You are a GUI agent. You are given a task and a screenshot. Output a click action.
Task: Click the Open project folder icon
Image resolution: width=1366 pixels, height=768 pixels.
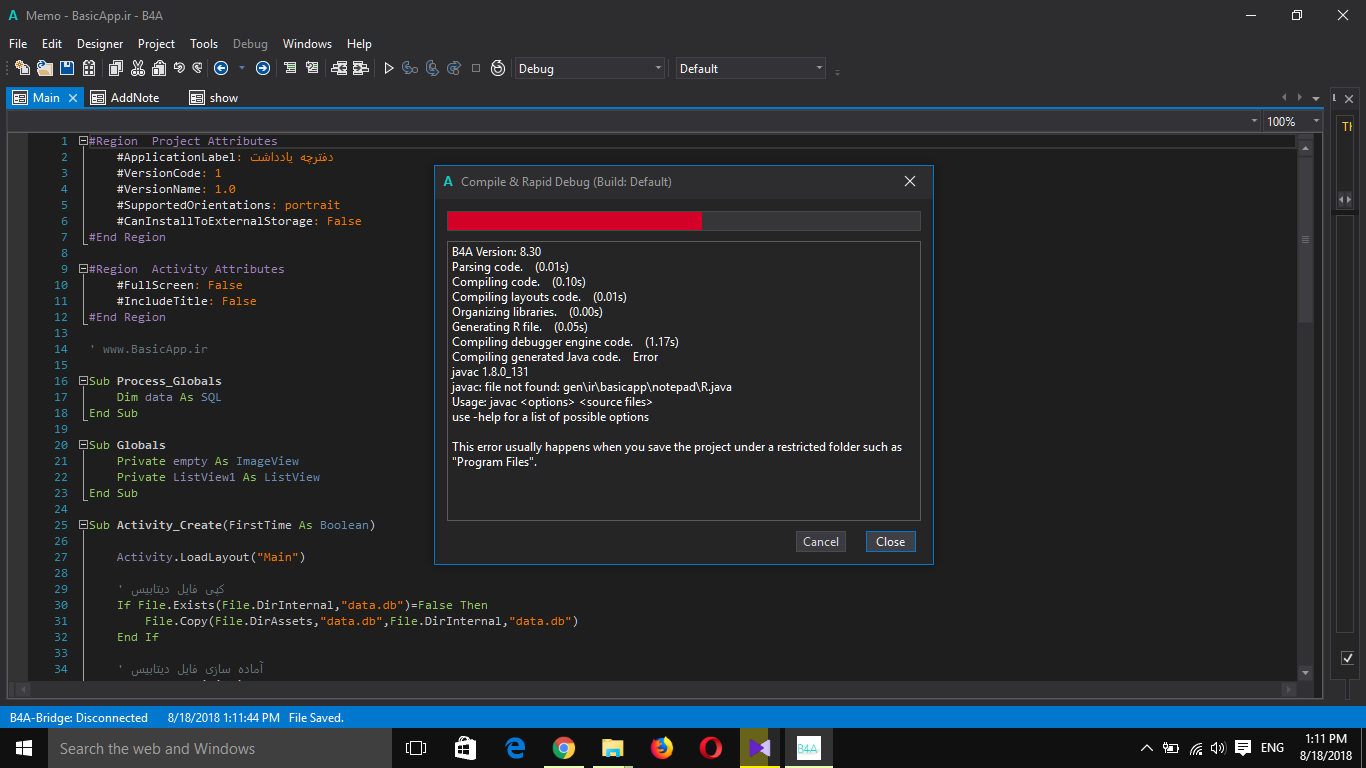coord(44,68)
